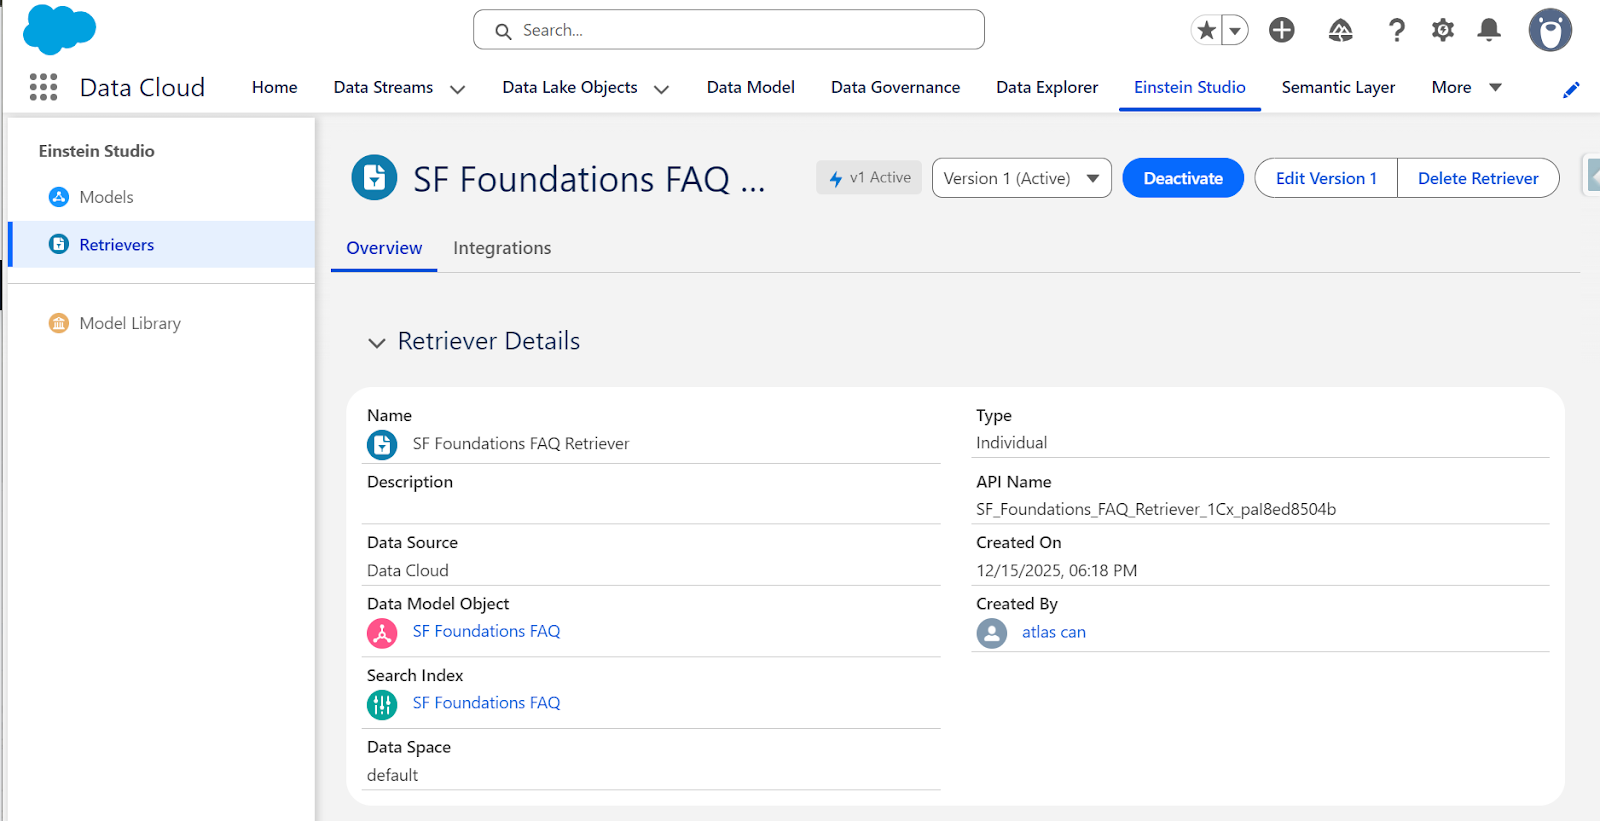Image resolution: width=1600 pixels, height=821 pixels.
Task: Collapse the Retriever Details section
Action: [x=377, y=343]
